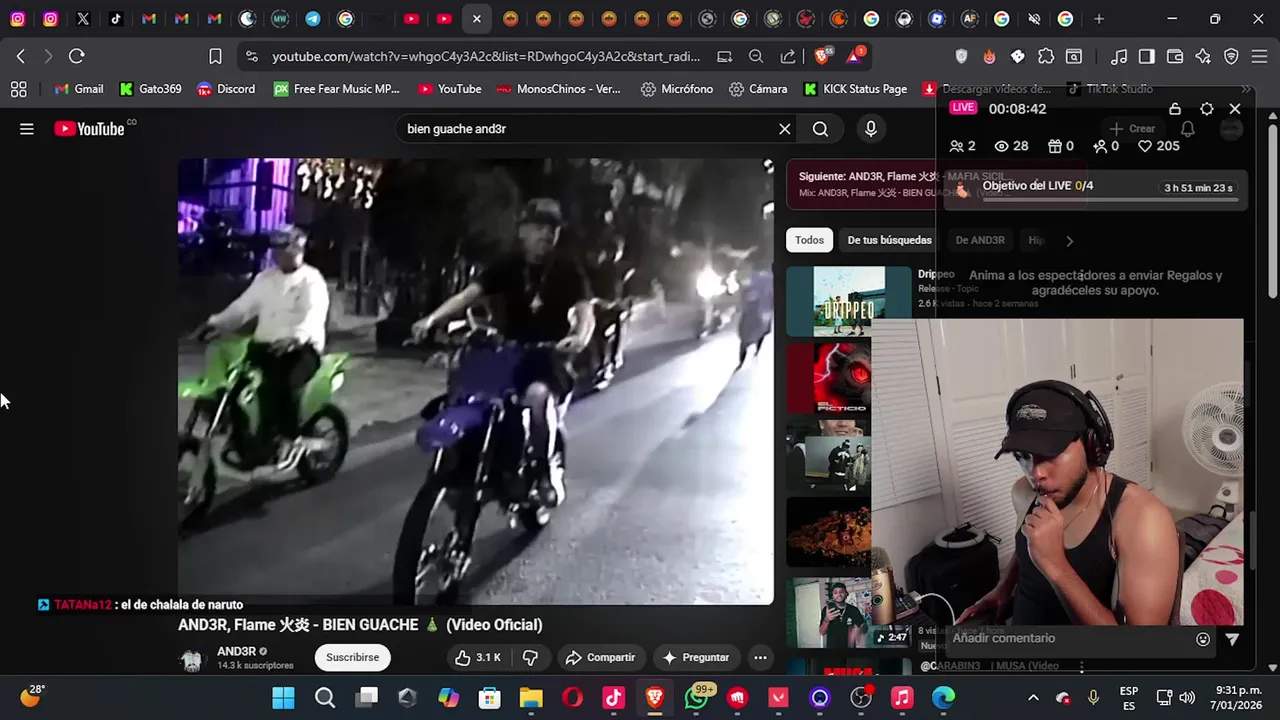Open a new browser tab
The image size is (1280, 720).
pyautogui.click(x=1099, y=18)
